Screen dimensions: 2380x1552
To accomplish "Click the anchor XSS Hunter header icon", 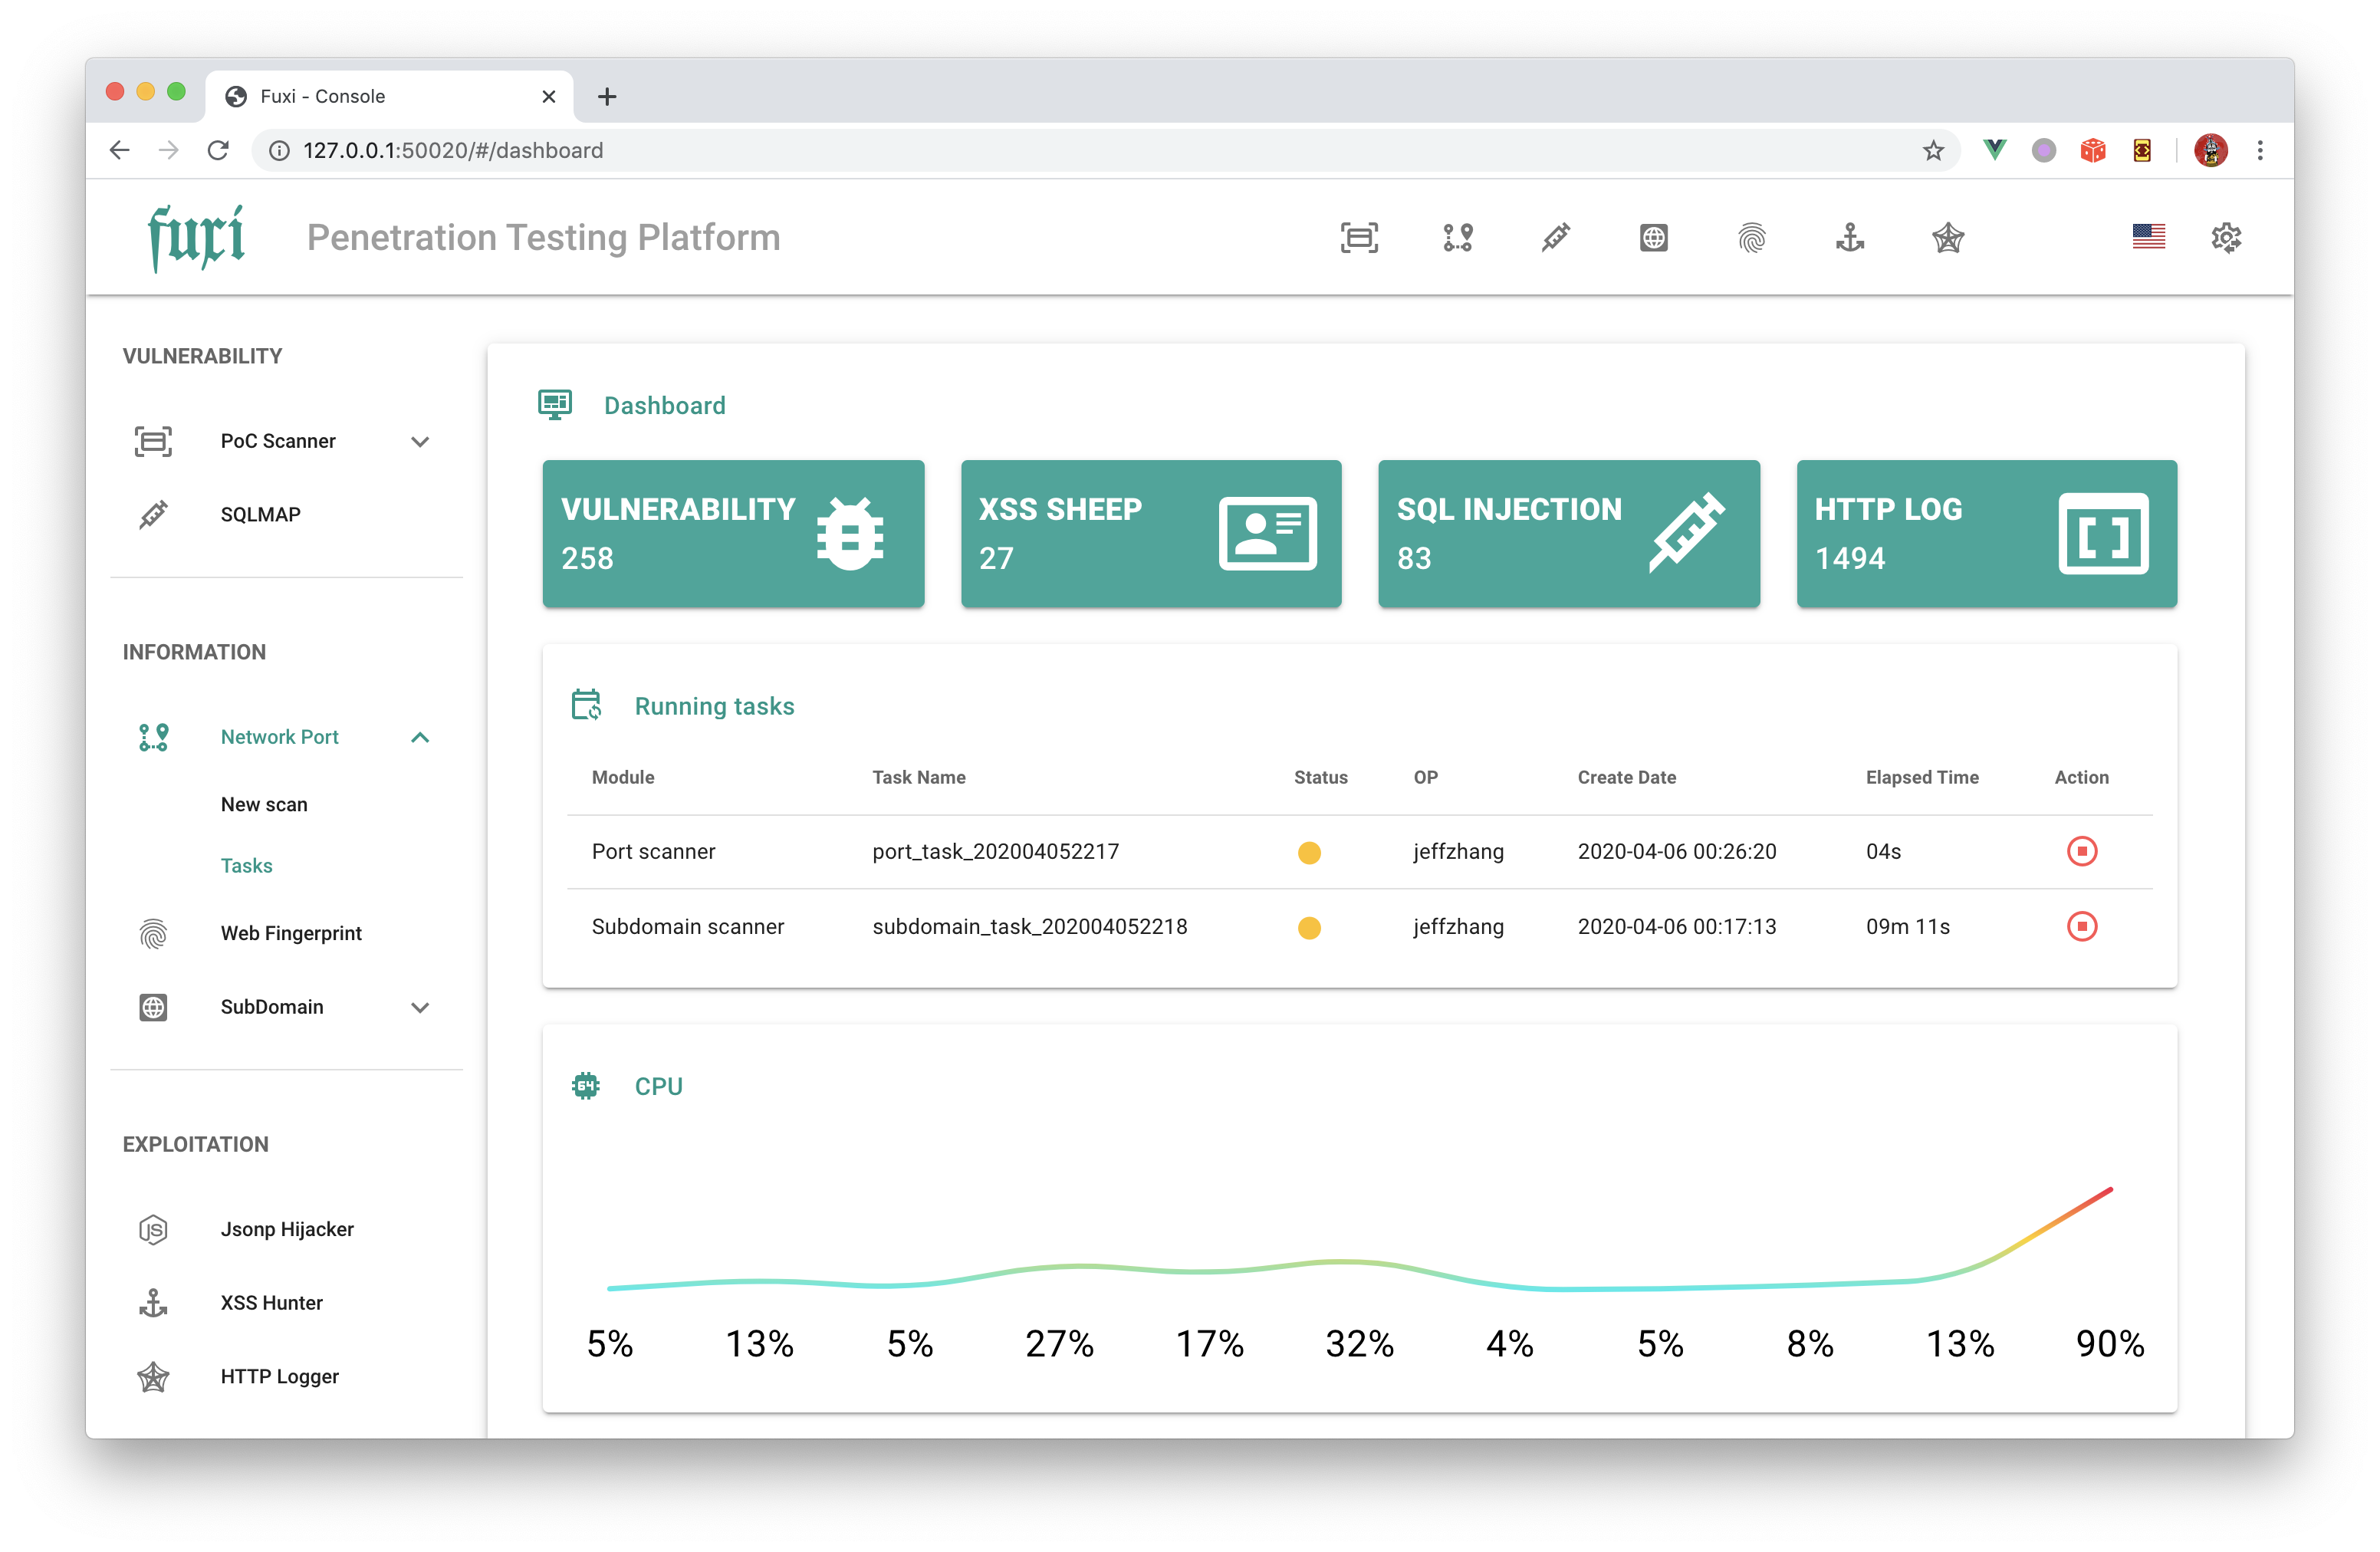I will 1850,238.
